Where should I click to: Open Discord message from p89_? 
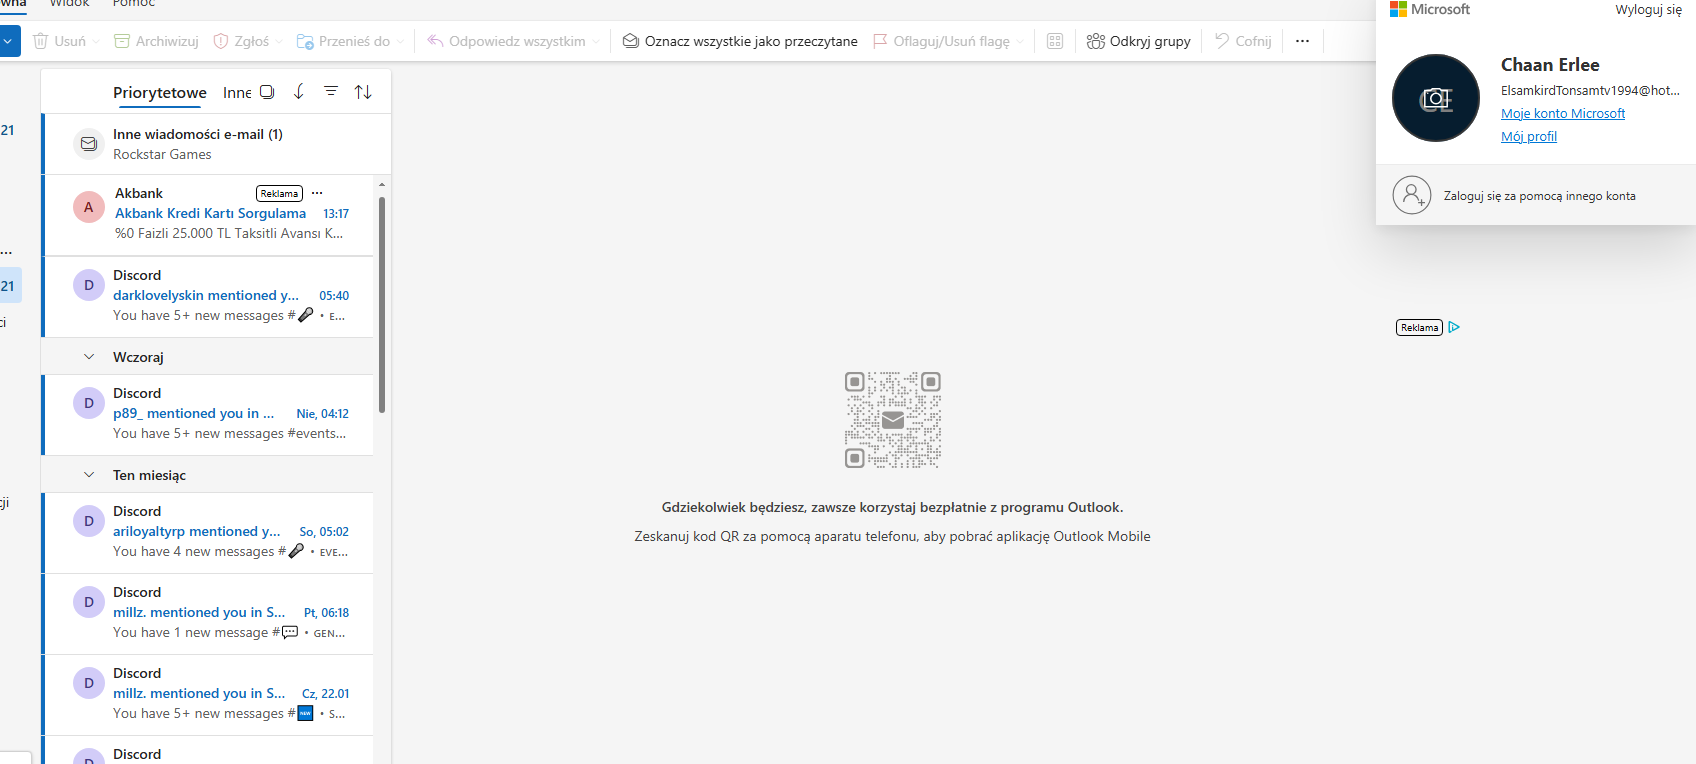click(209, 415)
